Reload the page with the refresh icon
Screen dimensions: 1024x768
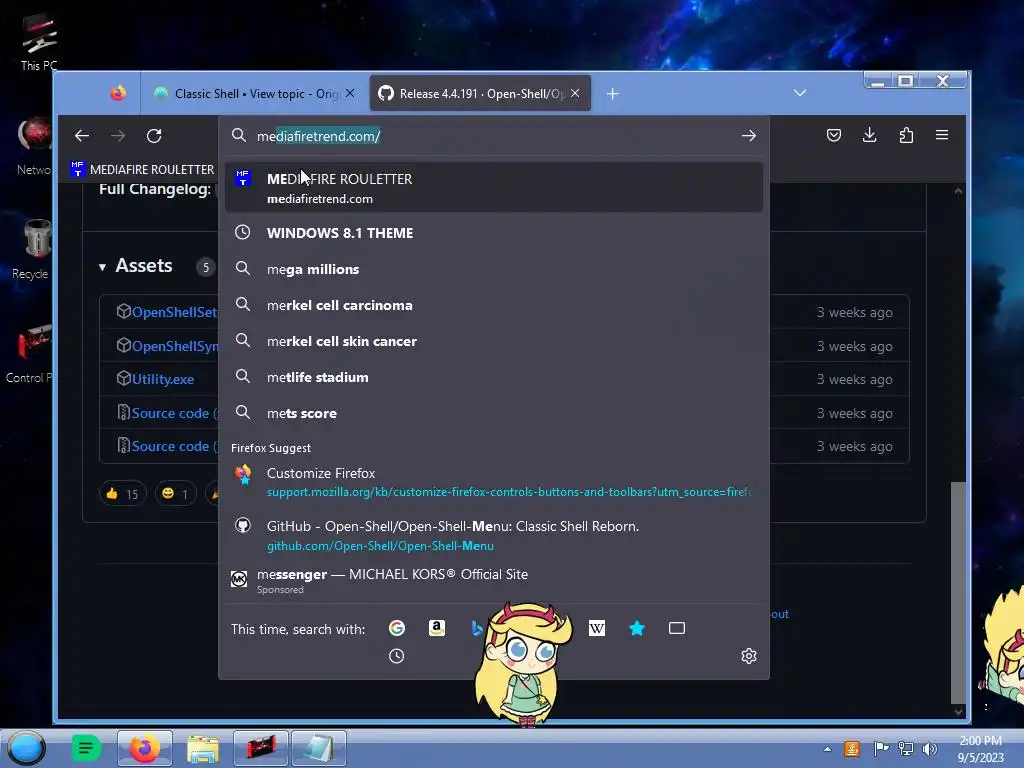pyautogui.click(x=154, y=136)
